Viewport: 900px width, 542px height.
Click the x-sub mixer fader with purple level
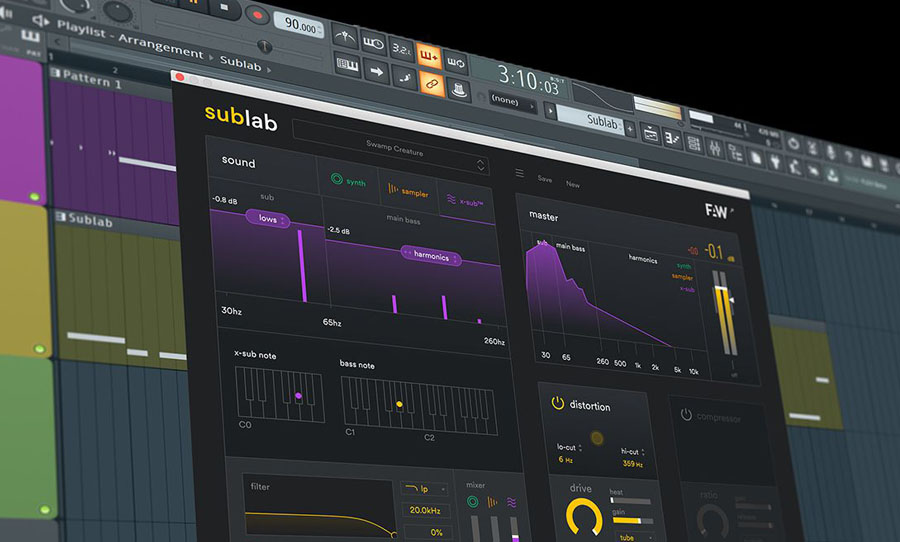(x=514, y=529)
